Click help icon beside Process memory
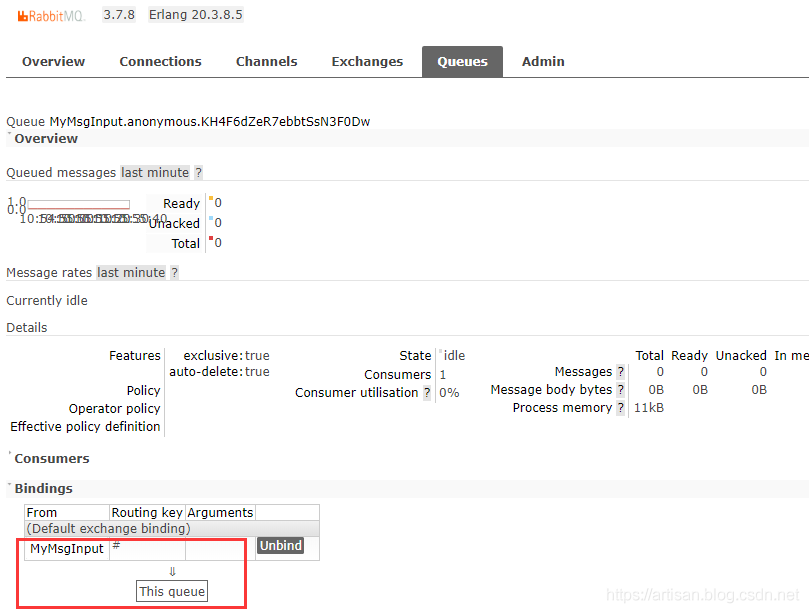This screenshot has width=809, height=613. pos(621,408)
